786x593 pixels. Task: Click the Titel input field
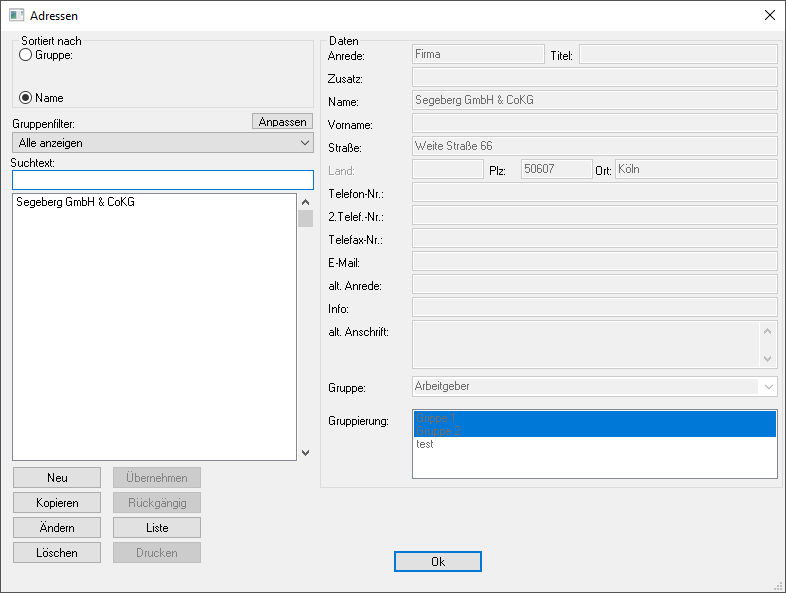tap(678, 54)
